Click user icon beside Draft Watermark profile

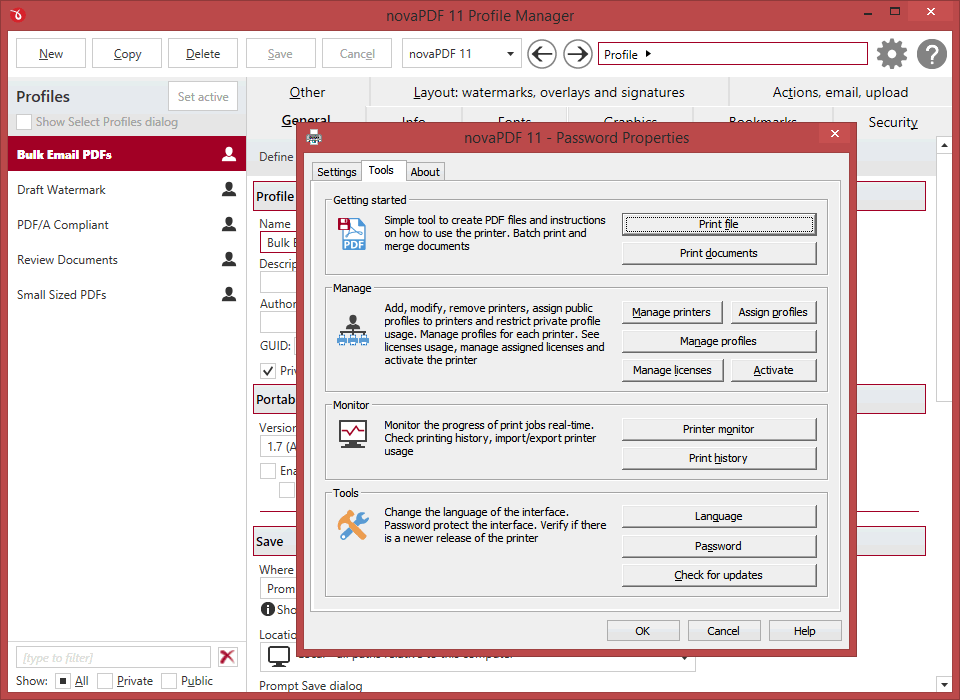pyautogui.click(x=229, y=190)
